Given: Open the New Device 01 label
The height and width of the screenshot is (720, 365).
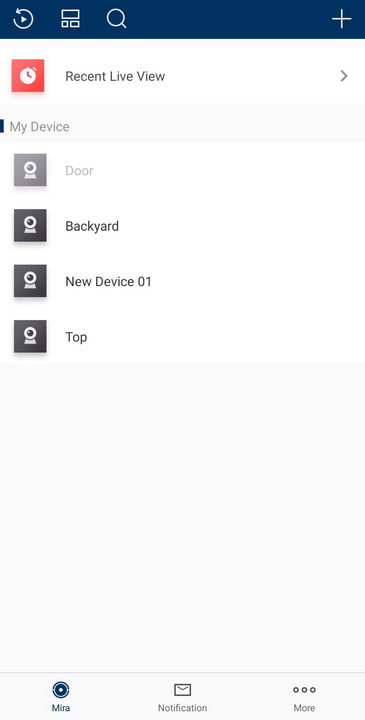Looking at the screenshot, I should [x=108, y=281].
